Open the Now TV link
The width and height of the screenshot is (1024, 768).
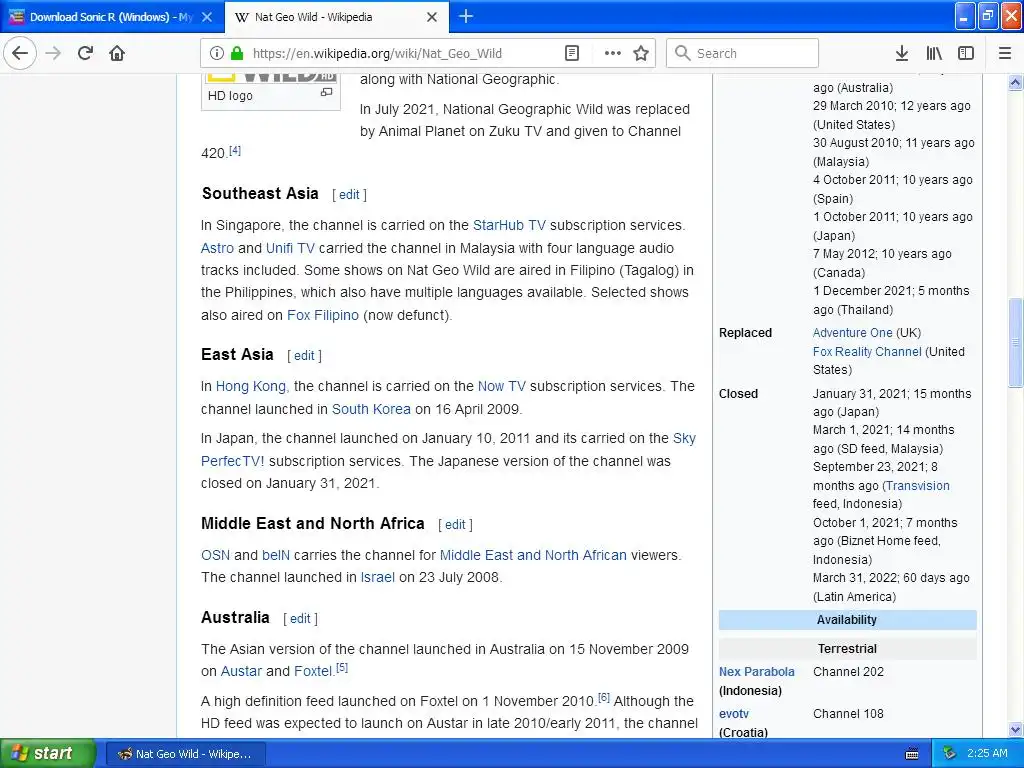[x=502, y=387]
